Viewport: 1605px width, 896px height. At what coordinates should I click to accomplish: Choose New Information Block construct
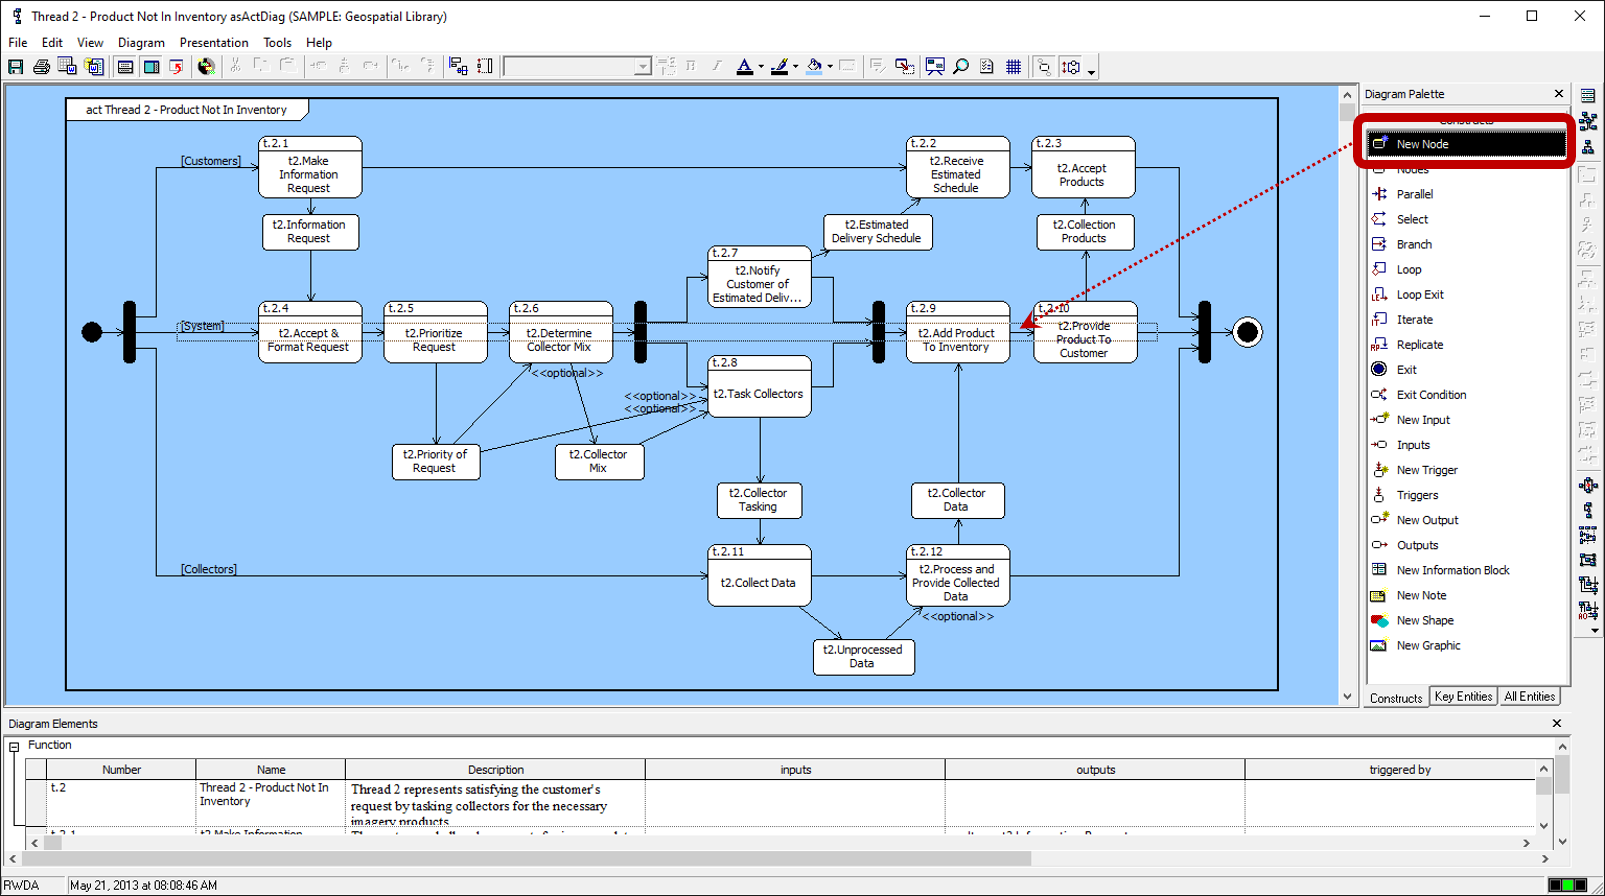pyautogui.click(x=1452, y=570)
